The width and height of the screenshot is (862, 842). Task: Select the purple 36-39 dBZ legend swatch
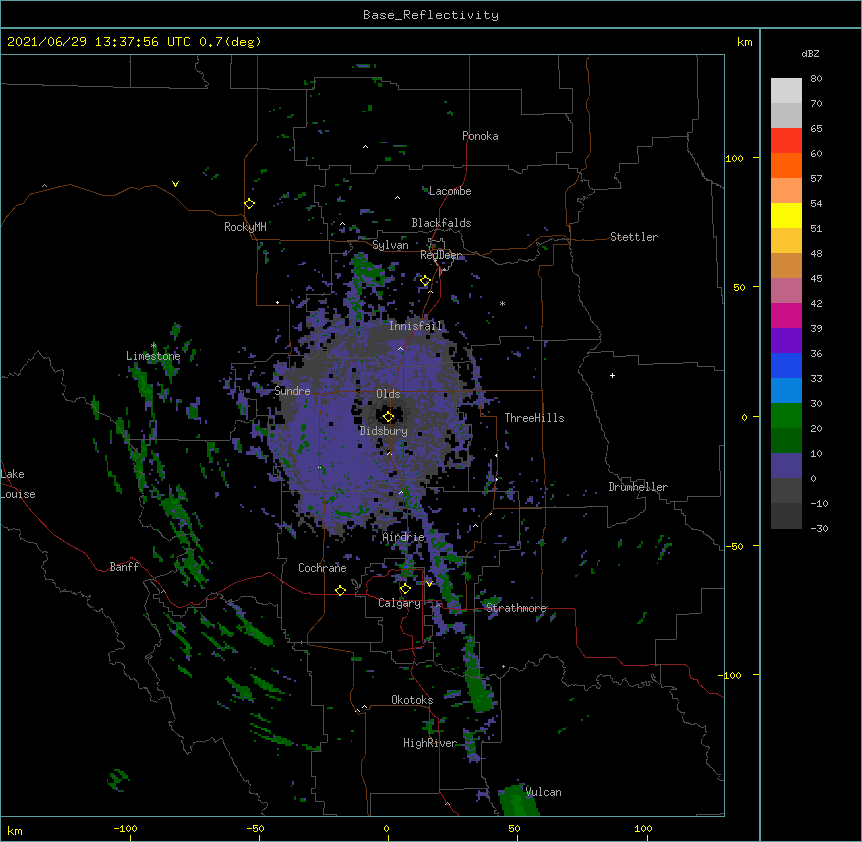click(x=786, y=341)
